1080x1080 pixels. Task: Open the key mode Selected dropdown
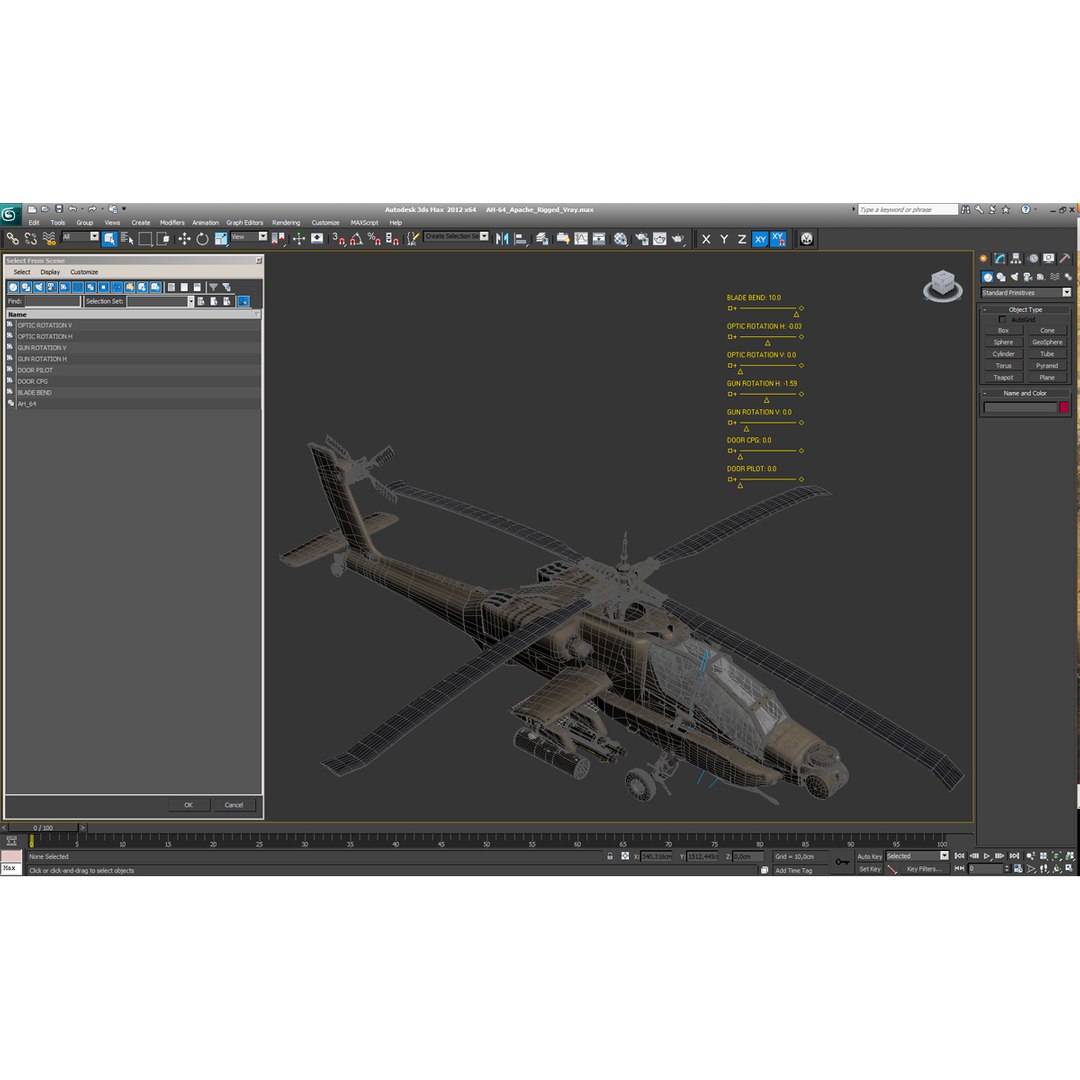[x=917, y=856]
